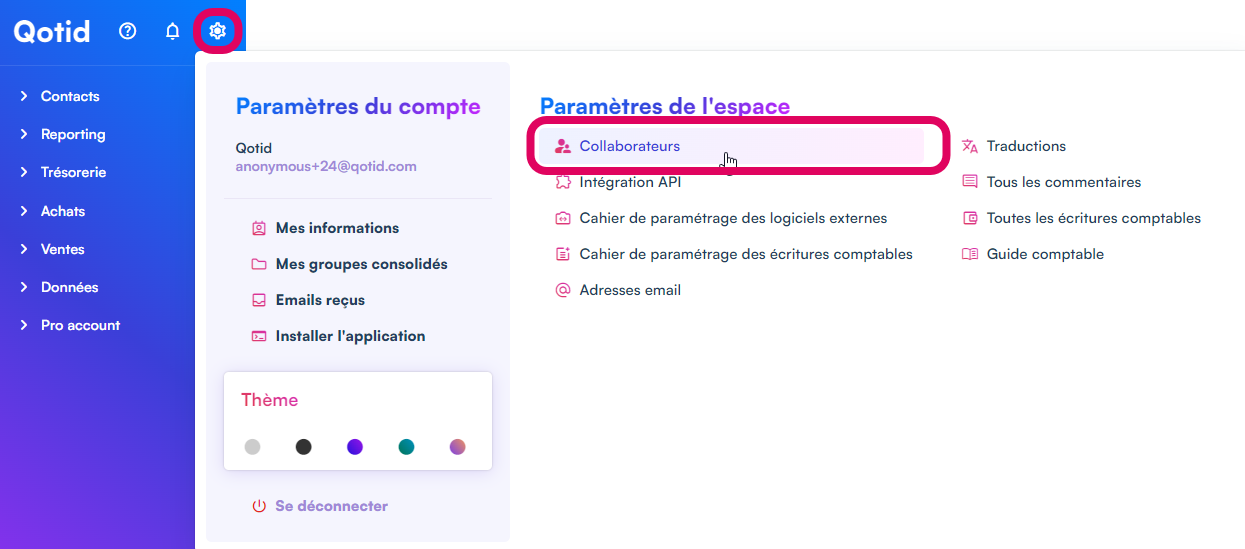
Task: Open the notifications bell icon
Action: click(172, 31)
